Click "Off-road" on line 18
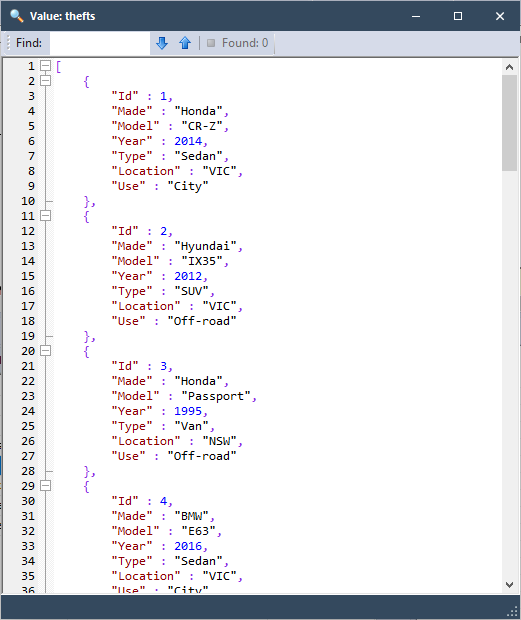This screenshot has width=521, height=620. pyautogui.click(x=202, y=321)
